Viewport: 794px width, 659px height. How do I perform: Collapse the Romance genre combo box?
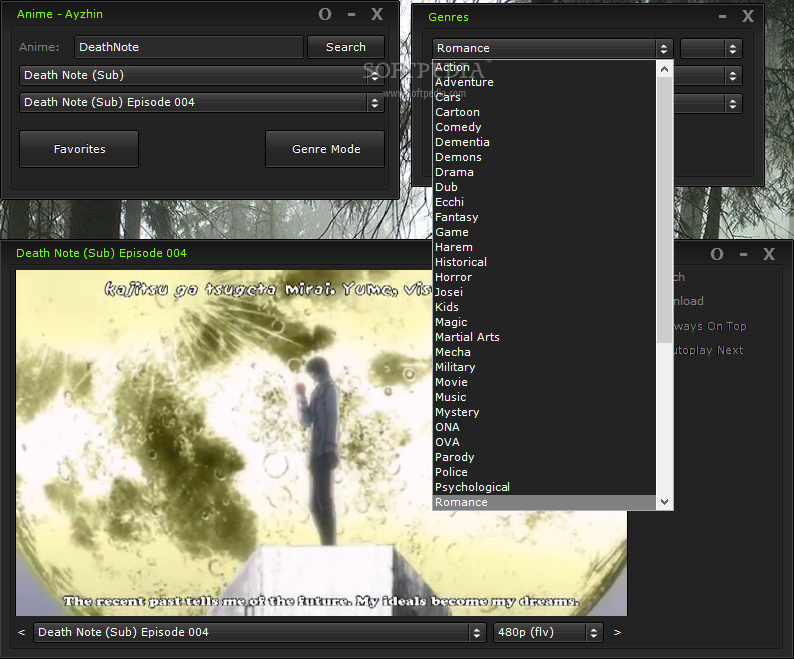coord(552,49)
